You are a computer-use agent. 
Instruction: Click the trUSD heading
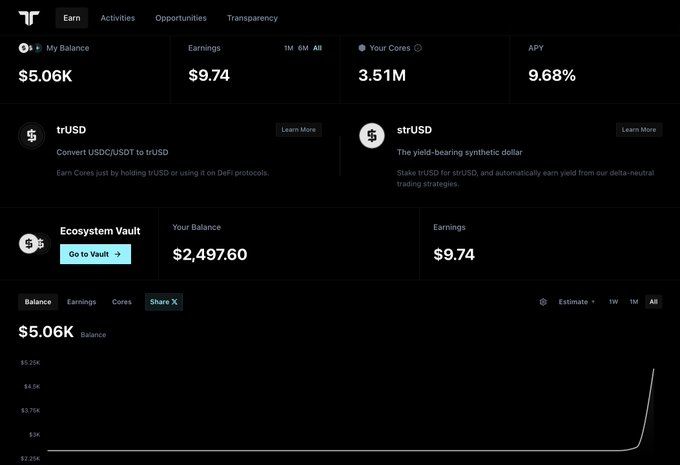pos(71,130)
